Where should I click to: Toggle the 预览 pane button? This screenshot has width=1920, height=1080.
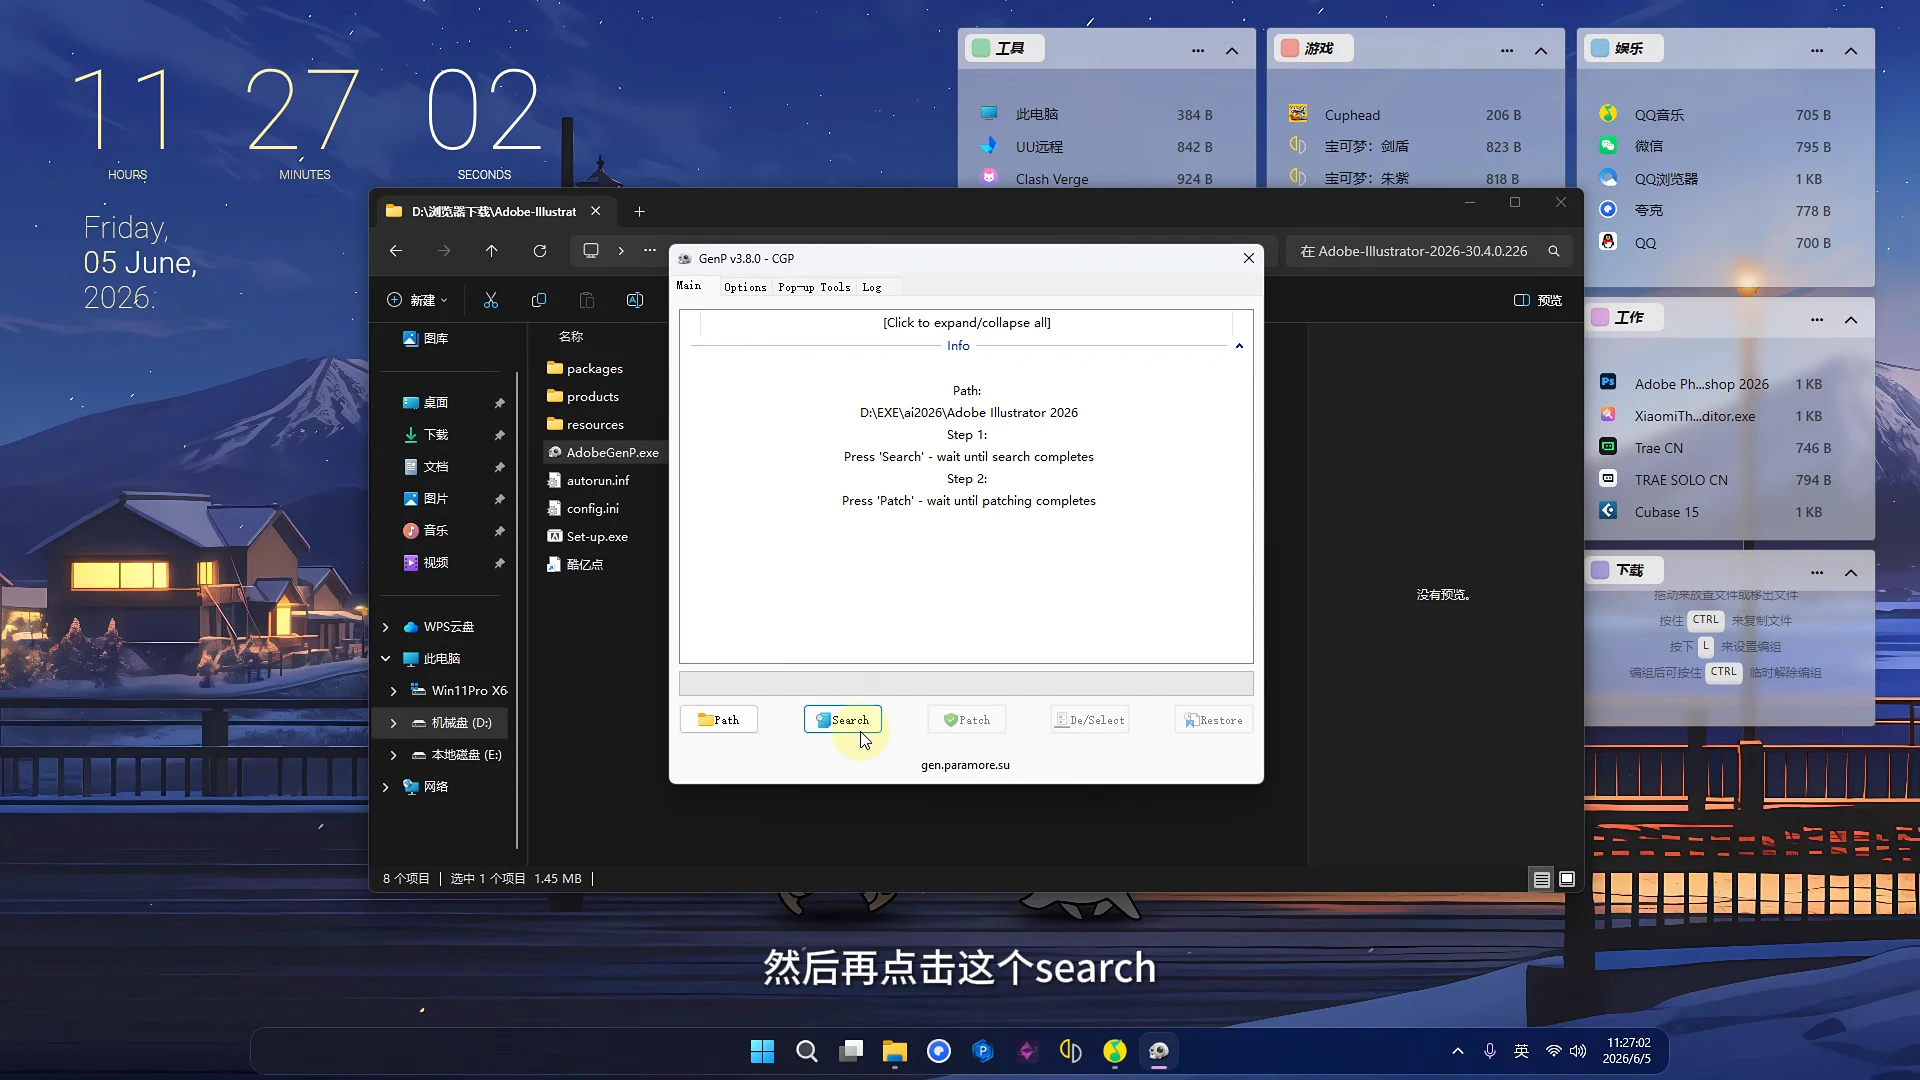tap(1538, 300)
